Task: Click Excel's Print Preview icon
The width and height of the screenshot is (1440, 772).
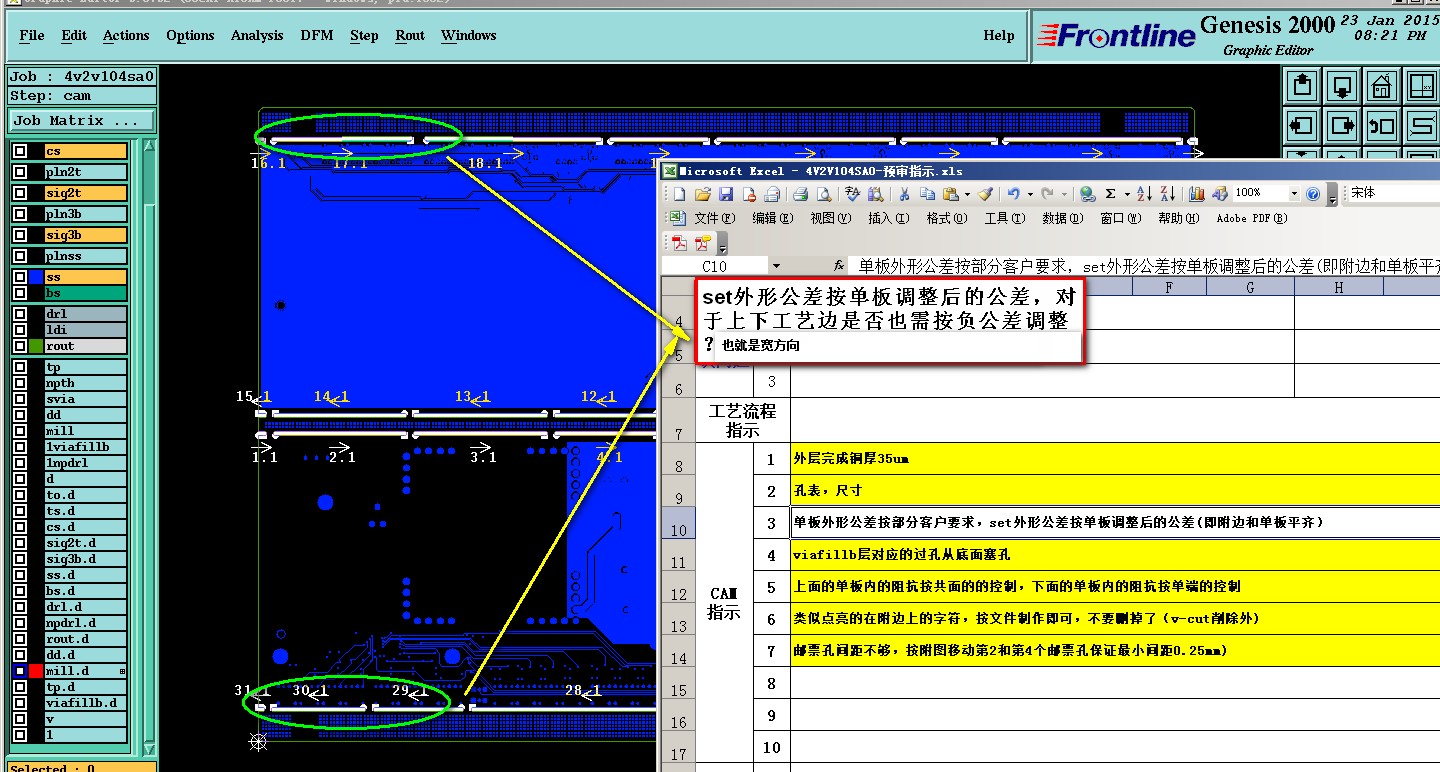Action: (x=823, y=194)
